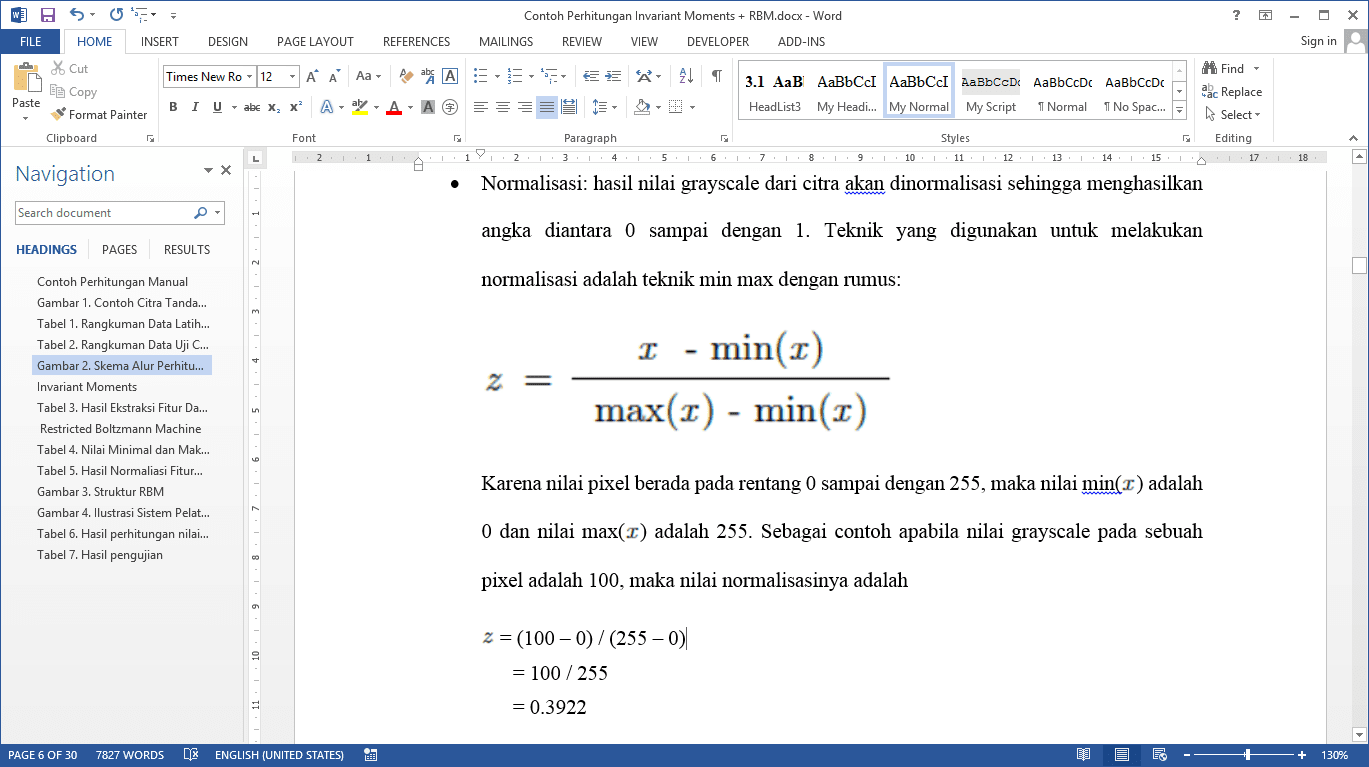Screen dimensions: 1369x767
Task: Click the Show/Hide paragraph marks icon
Action: coord(716,76)
